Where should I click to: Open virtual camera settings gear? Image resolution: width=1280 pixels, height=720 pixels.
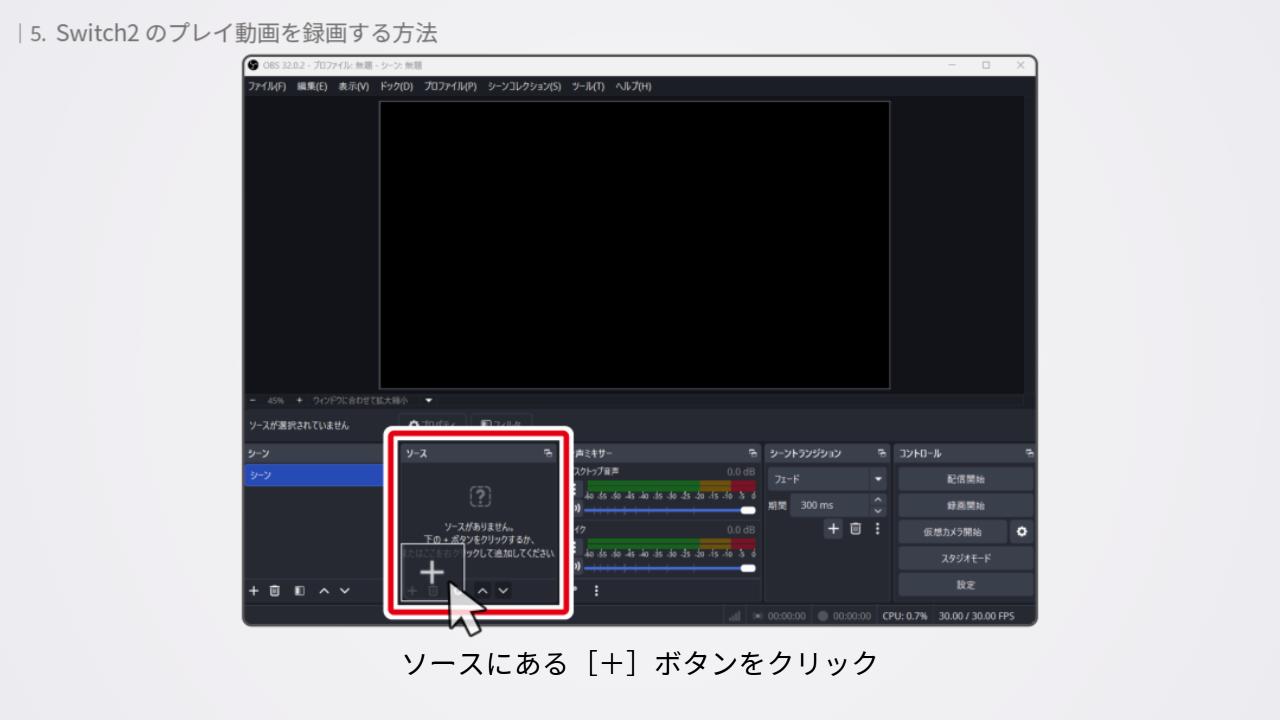[x=1021, y=532]
